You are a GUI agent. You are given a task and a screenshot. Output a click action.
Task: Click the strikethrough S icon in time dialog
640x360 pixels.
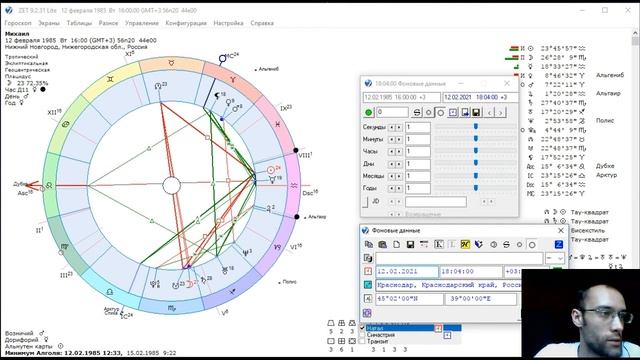[417, 112]
